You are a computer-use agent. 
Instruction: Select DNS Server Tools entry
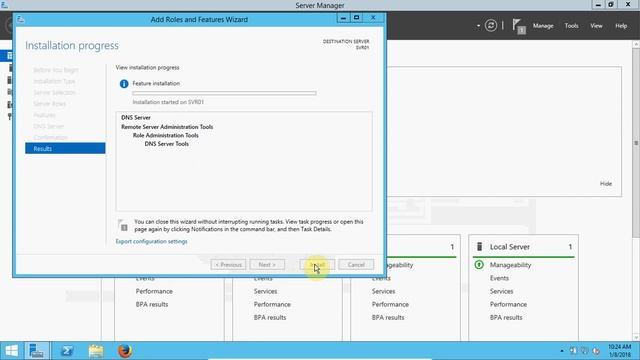click(x=167, y=144)
